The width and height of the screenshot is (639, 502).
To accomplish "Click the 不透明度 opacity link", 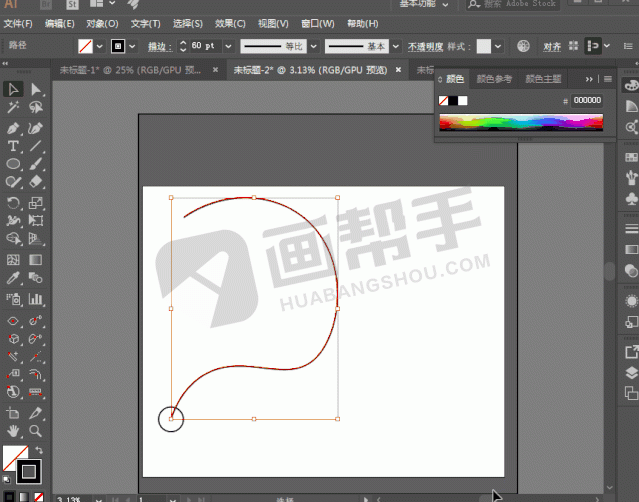I will pyautogui.click(x=425, y=46).
